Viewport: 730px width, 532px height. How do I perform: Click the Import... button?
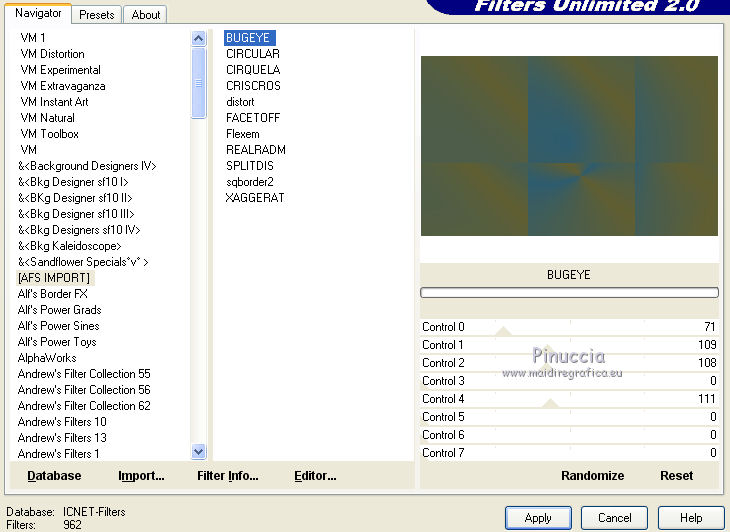141,476
